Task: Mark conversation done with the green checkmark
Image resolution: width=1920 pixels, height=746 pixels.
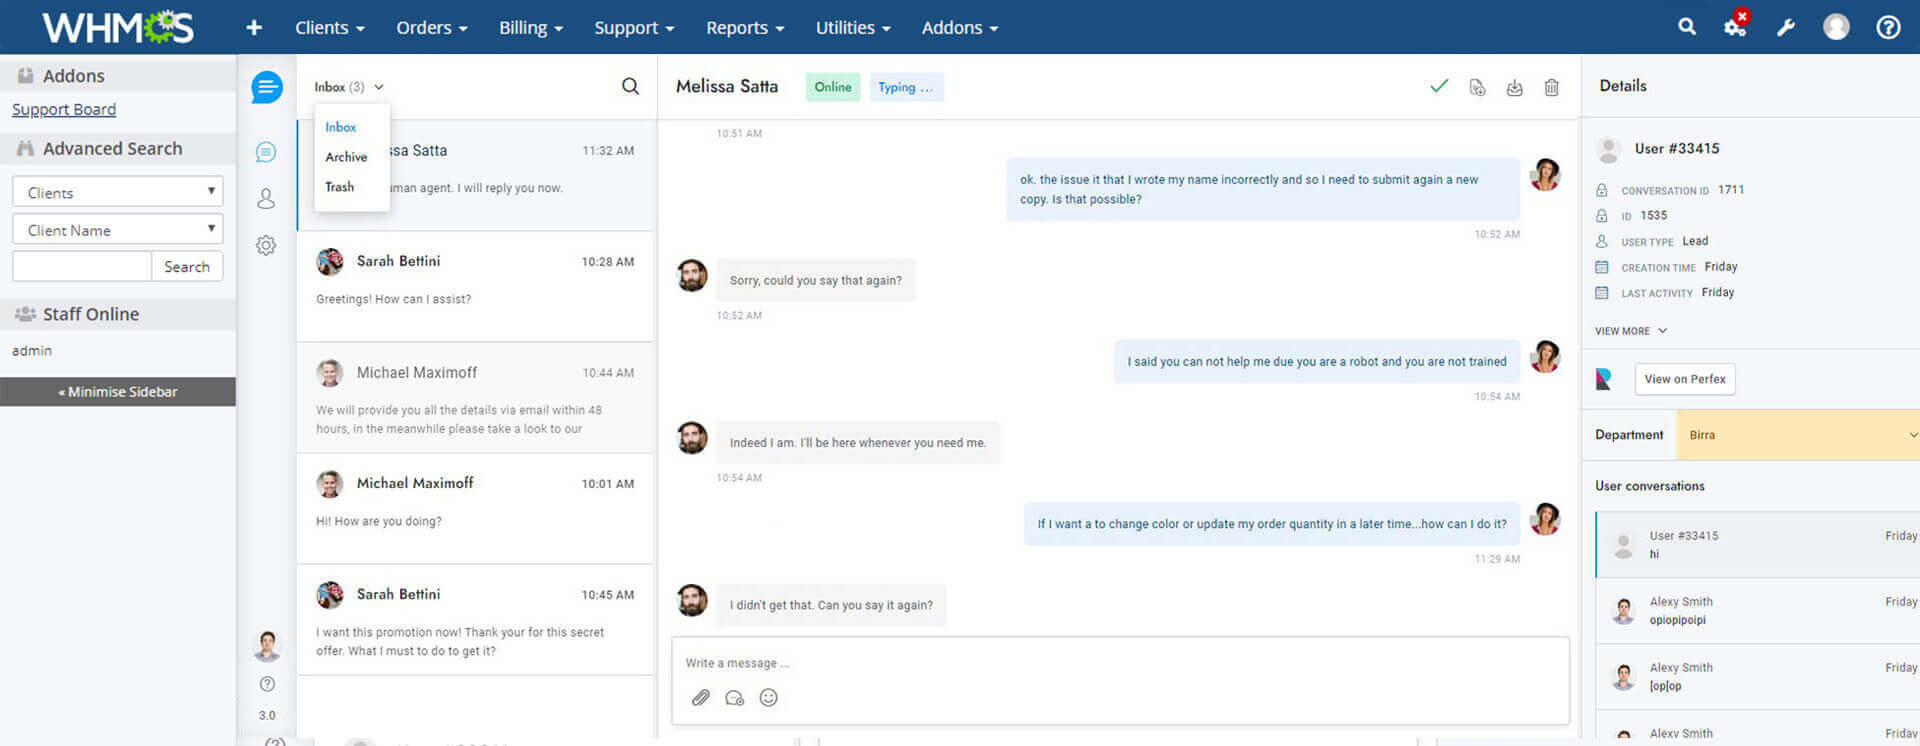Action: (x=1439, y=87)
